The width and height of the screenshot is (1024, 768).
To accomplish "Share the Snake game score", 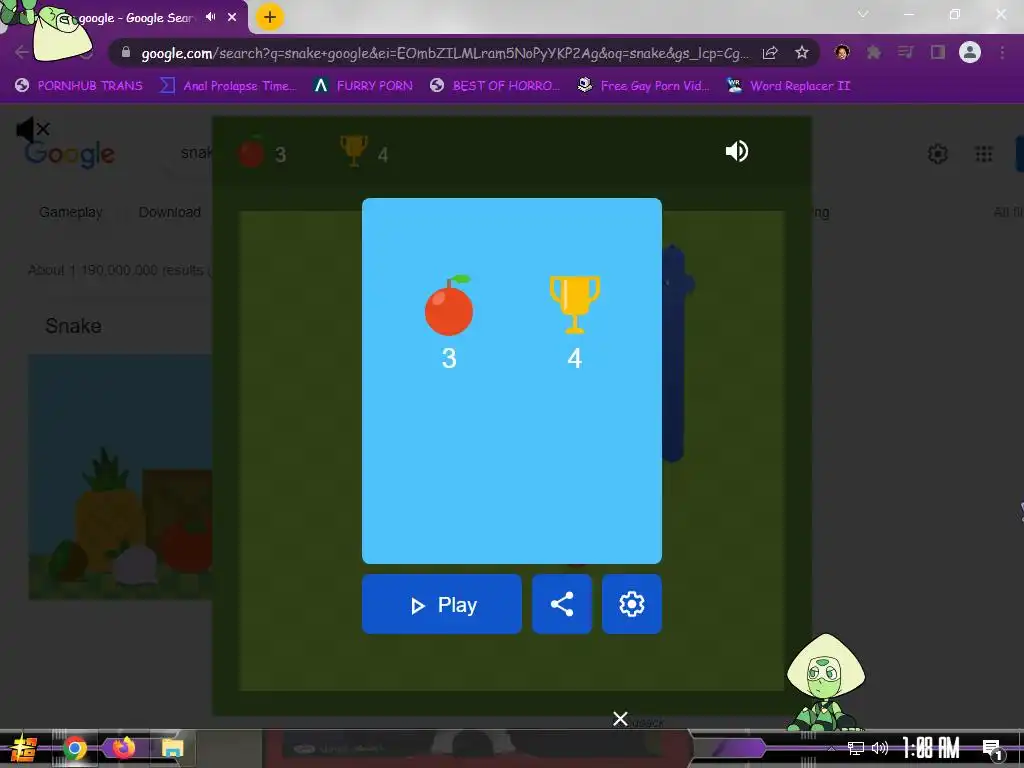I will pyautogui.click(x=562, y=604).
